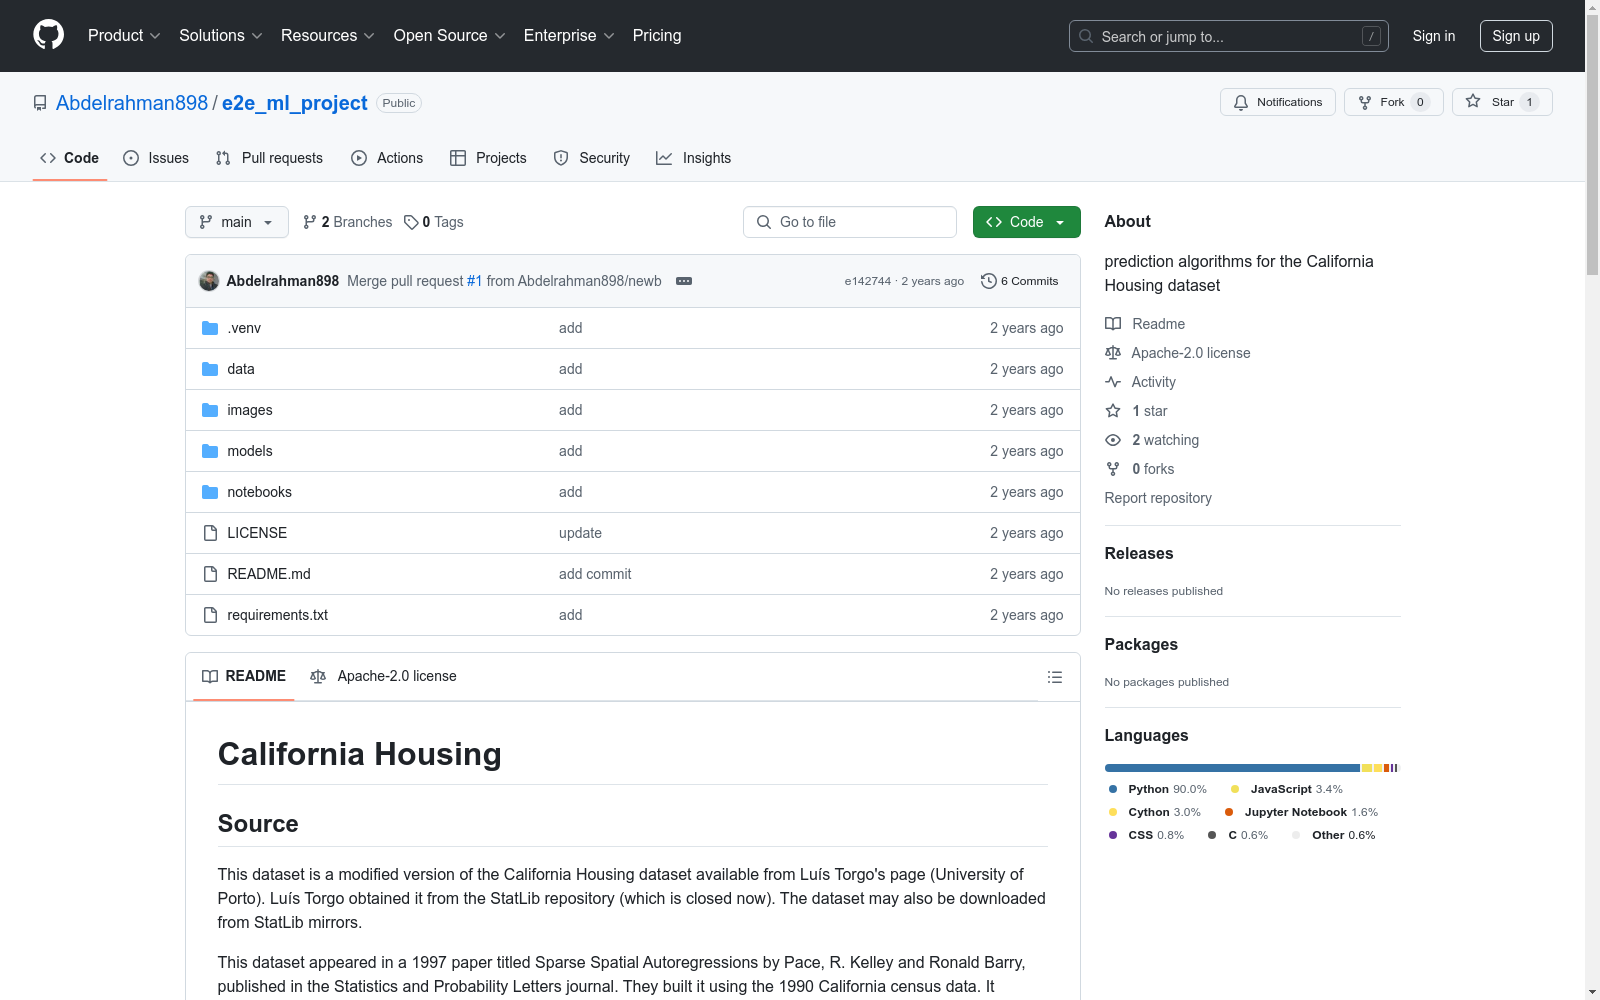Viewport: 1600px width, 1000px height.
Task: Click the pulse icon next to Activity
Action: [1113, 382]
